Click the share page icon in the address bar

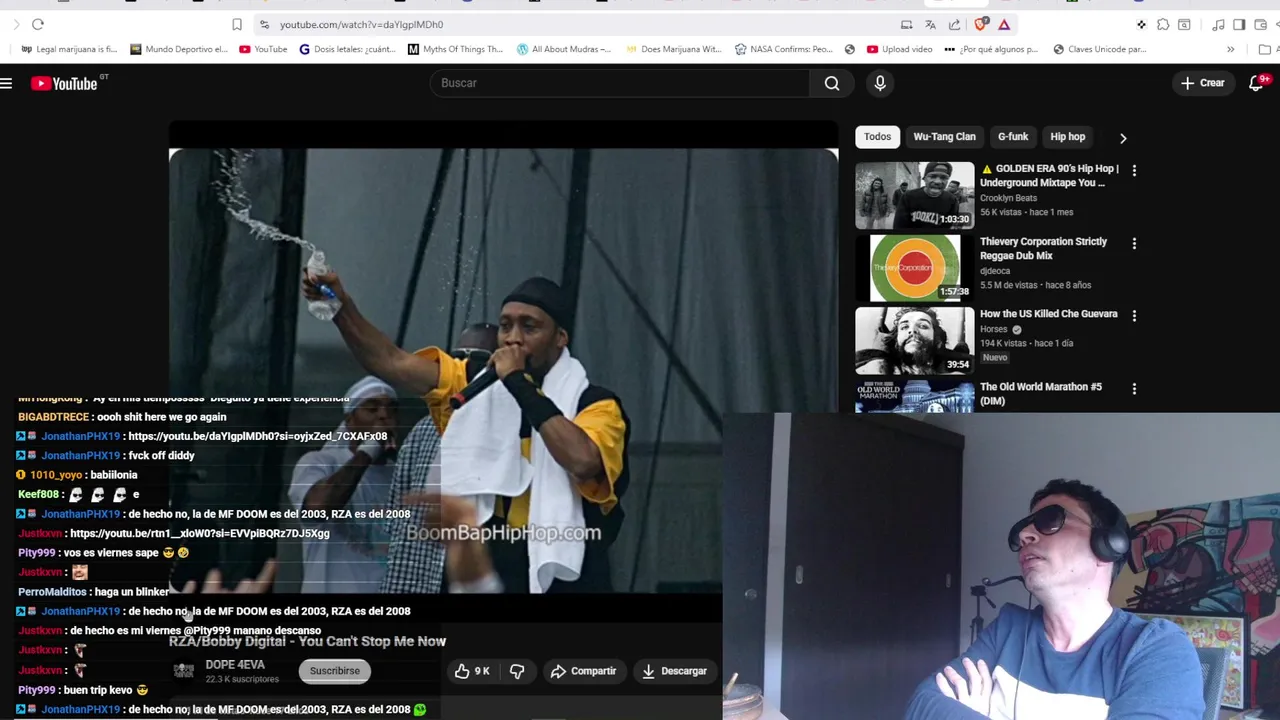click(954, 24)
